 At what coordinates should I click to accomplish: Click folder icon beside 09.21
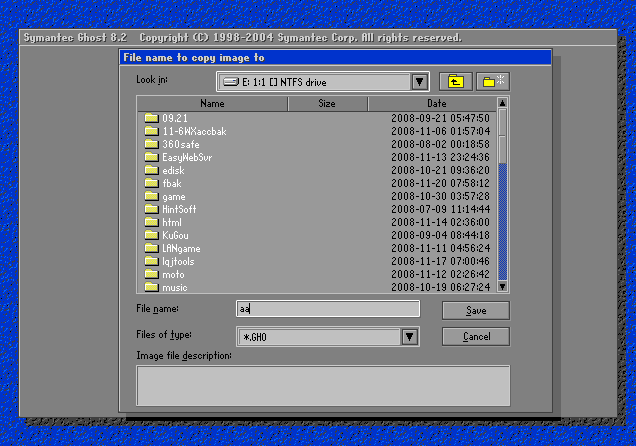(151, 118)
